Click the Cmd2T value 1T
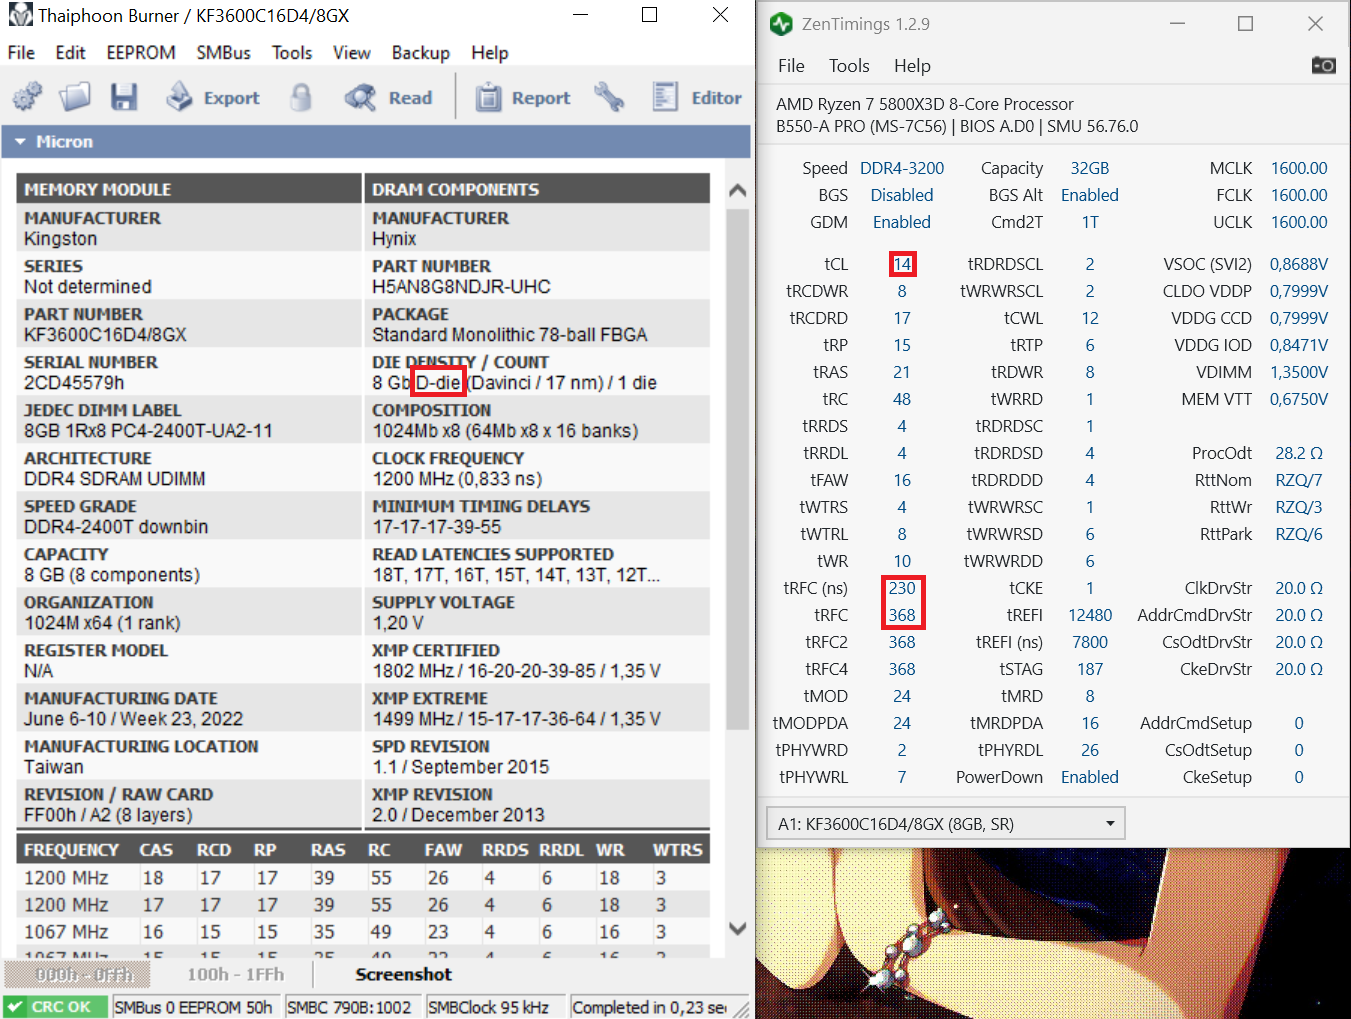The image size is (1351, 1019). tap(1090, 222)
